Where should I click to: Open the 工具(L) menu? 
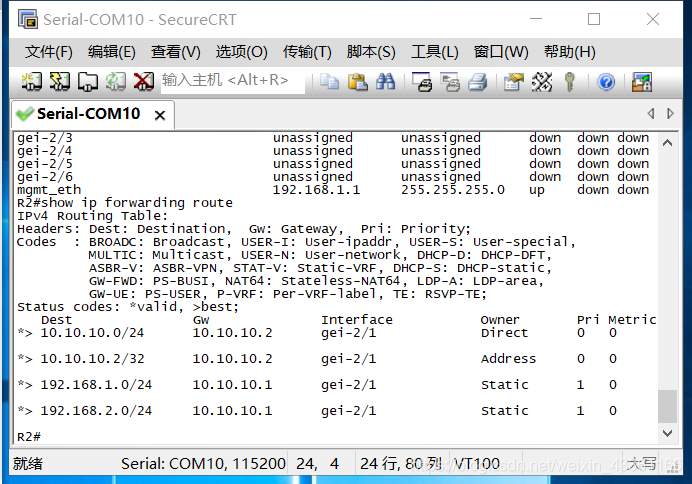point(435,52)
